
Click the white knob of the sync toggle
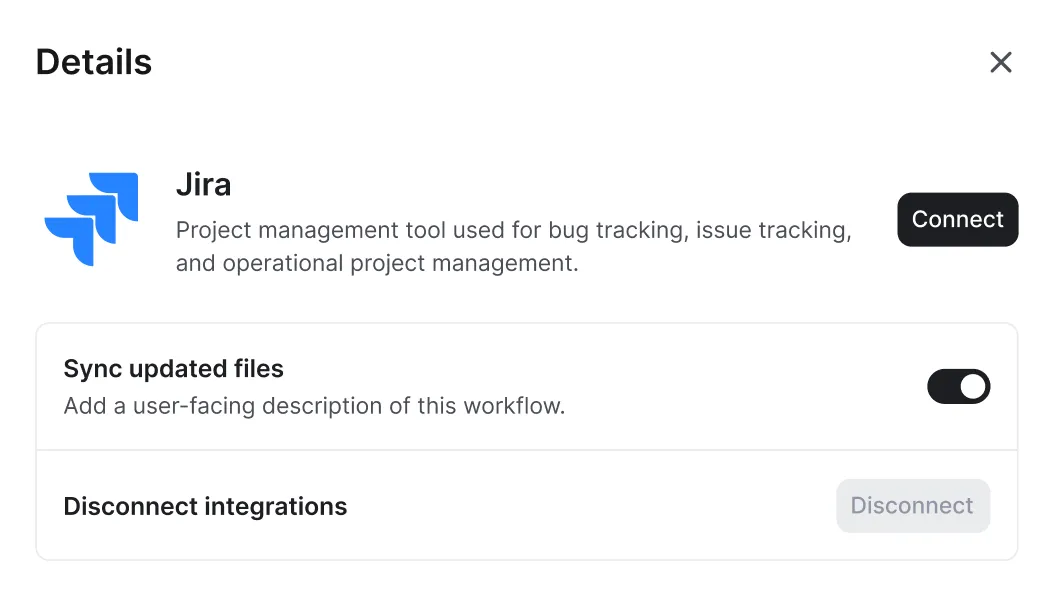(x=973, y=387)
